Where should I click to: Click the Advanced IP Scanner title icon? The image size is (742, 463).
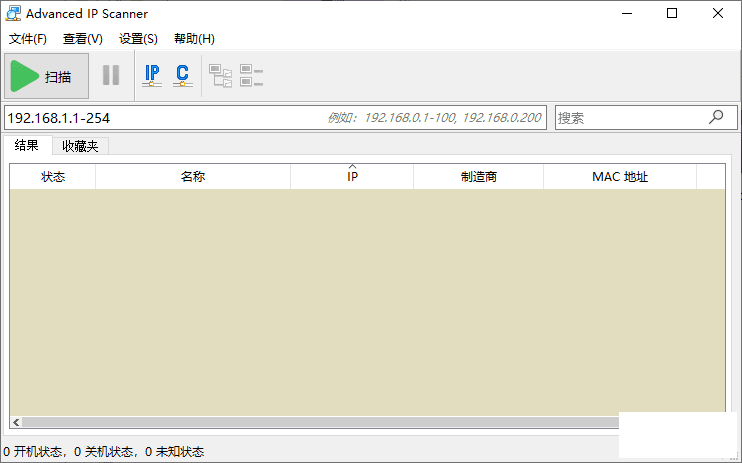tap(13, 14)
